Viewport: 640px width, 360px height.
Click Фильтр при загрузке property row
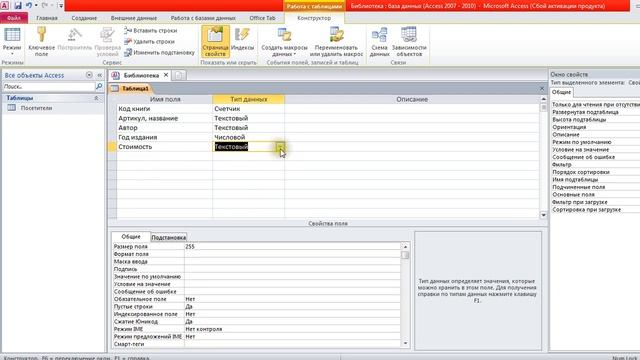pyautogui.click(x=580, y=202)
